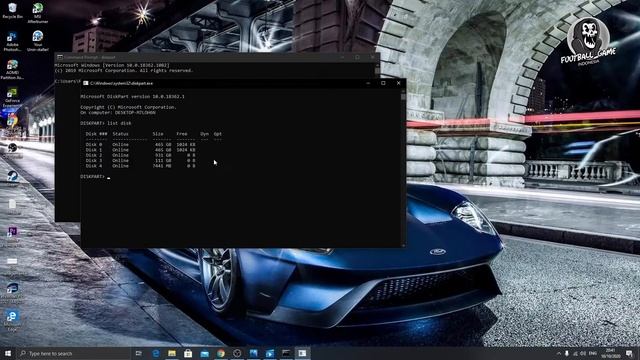Open MSI Afterburner desktop shortcut
The width and height of the screenshot is (640, 360).
click(x=38, y=12)
